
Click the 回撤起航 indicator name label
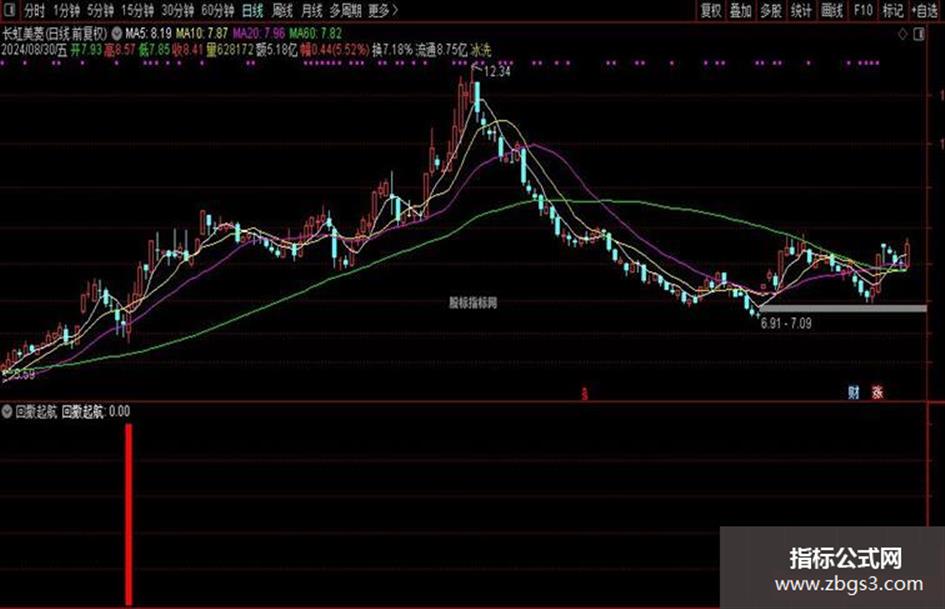coord(36,412)
